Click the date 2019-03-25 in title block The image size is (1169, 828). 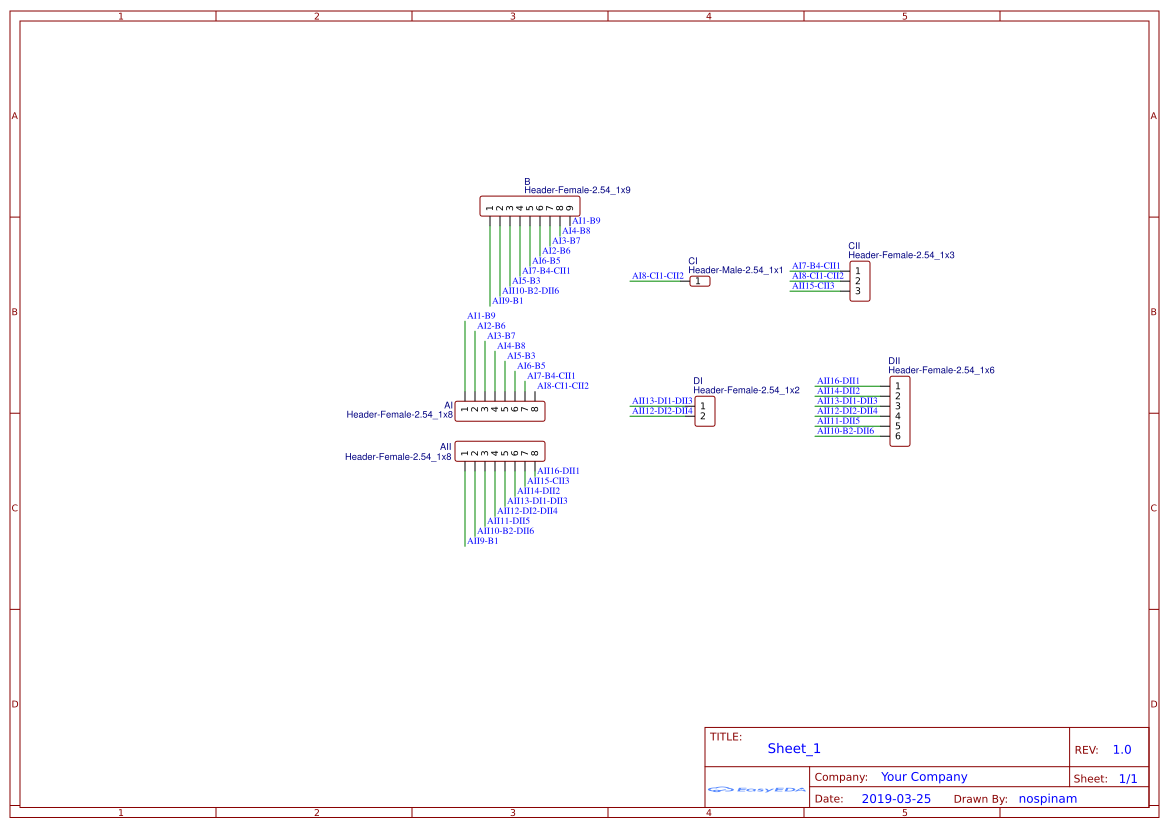(894, 798)
